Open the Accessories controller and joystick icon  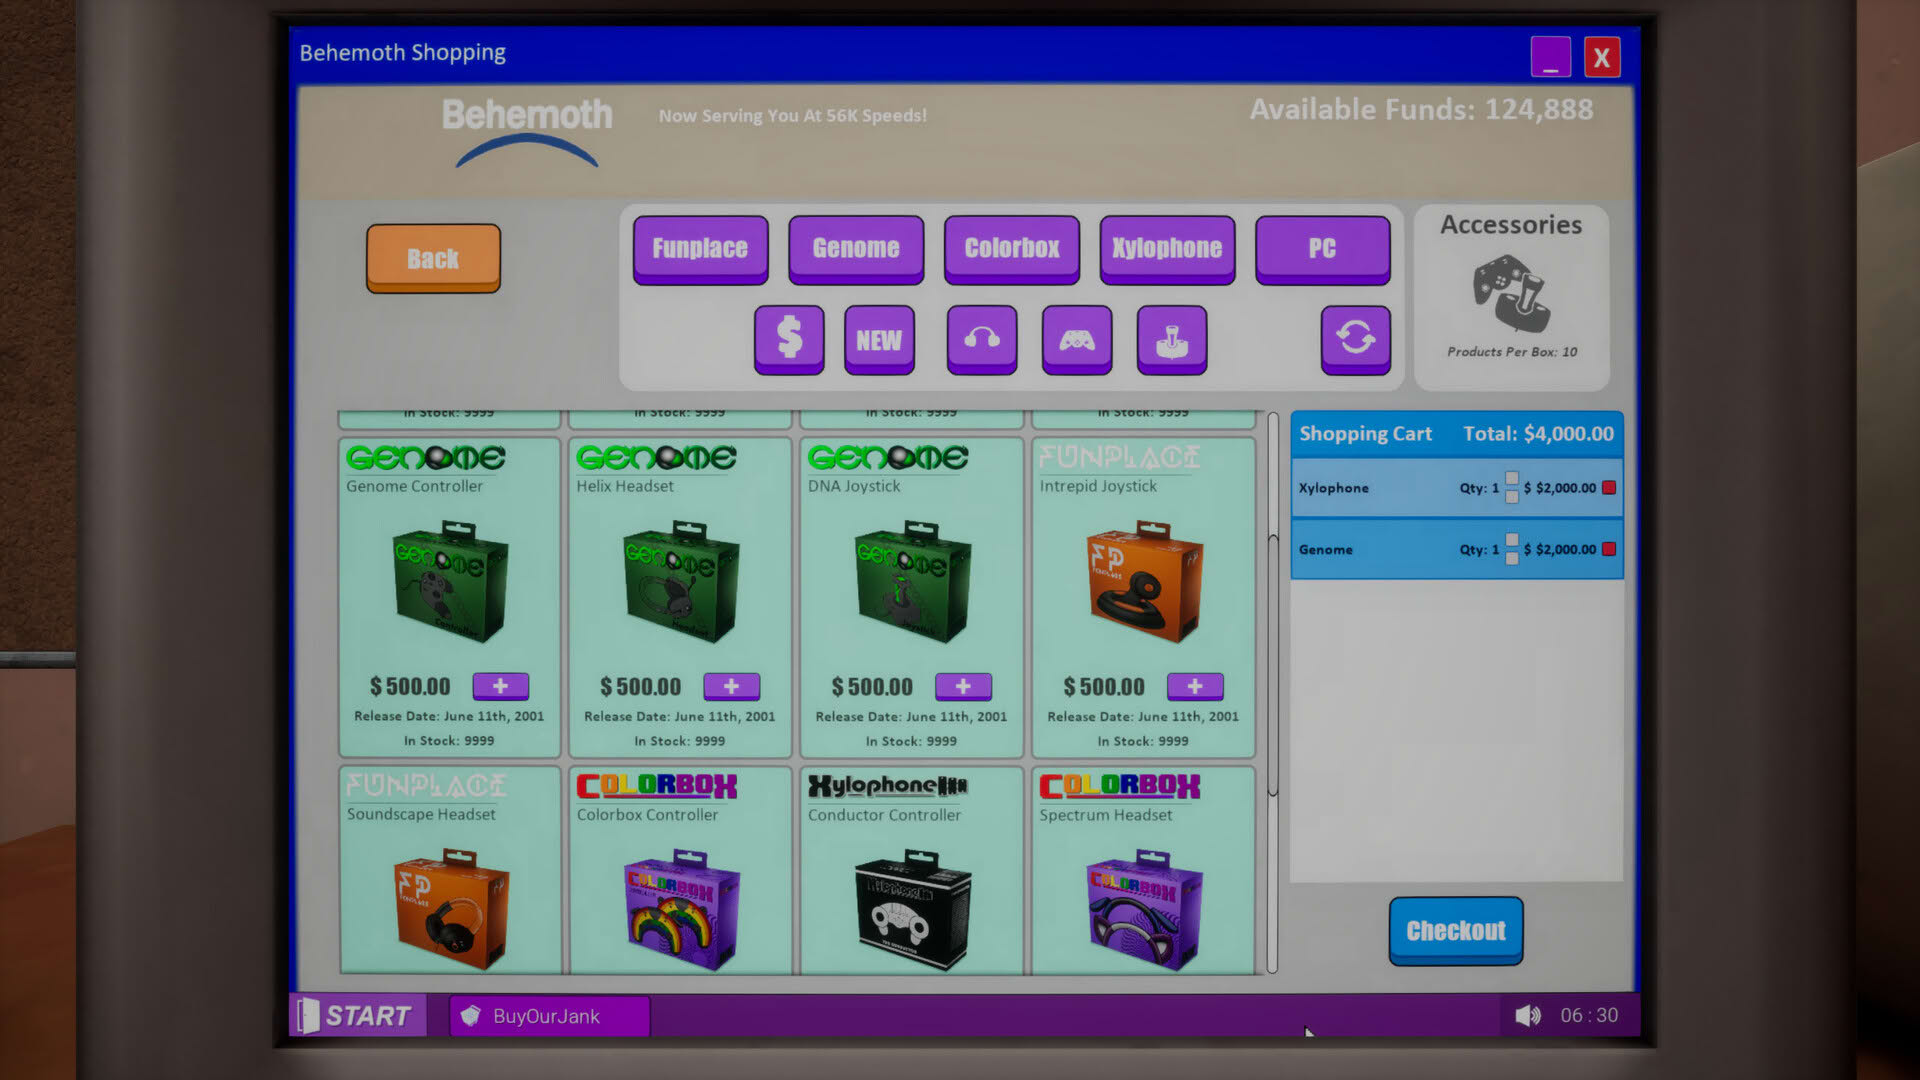[1511, 293]
